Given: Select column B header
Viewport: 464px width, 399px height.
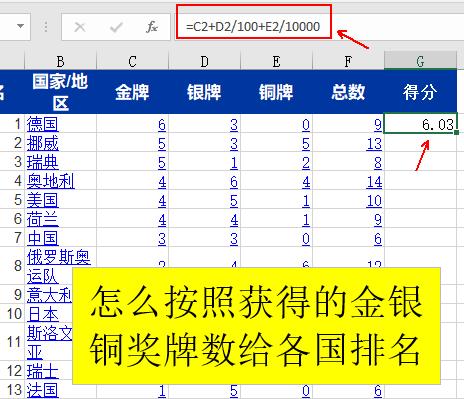Looking at the screenshot, I should (60, 61).
